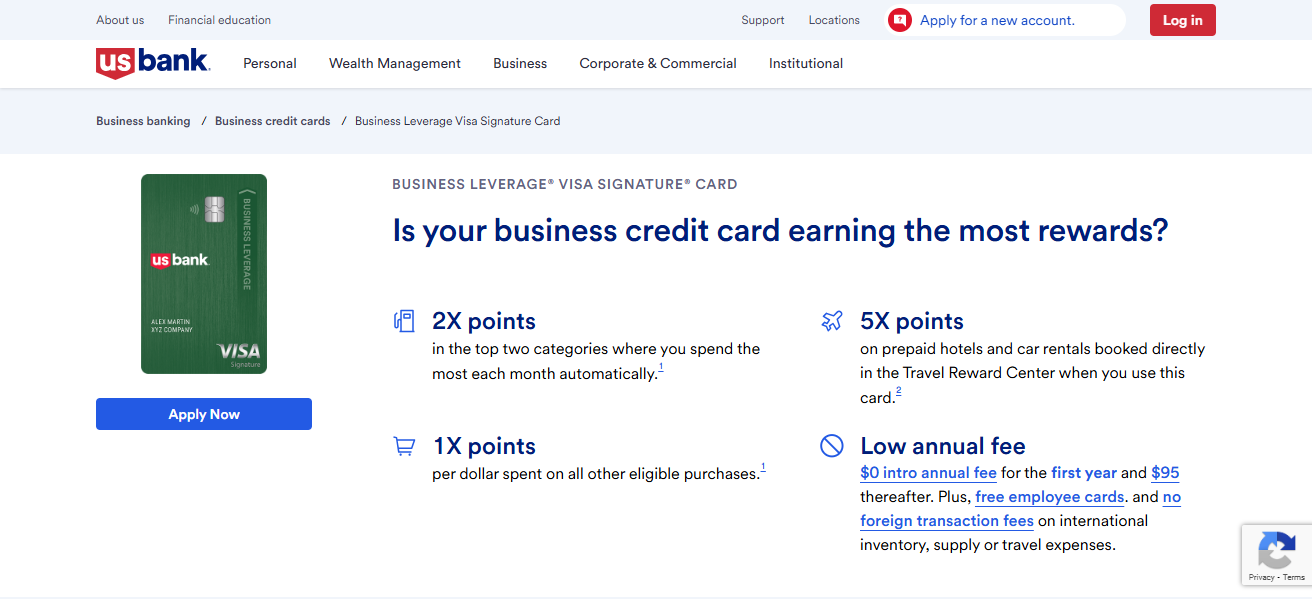Click the '1X points' heading

click(x=484, y=446)
